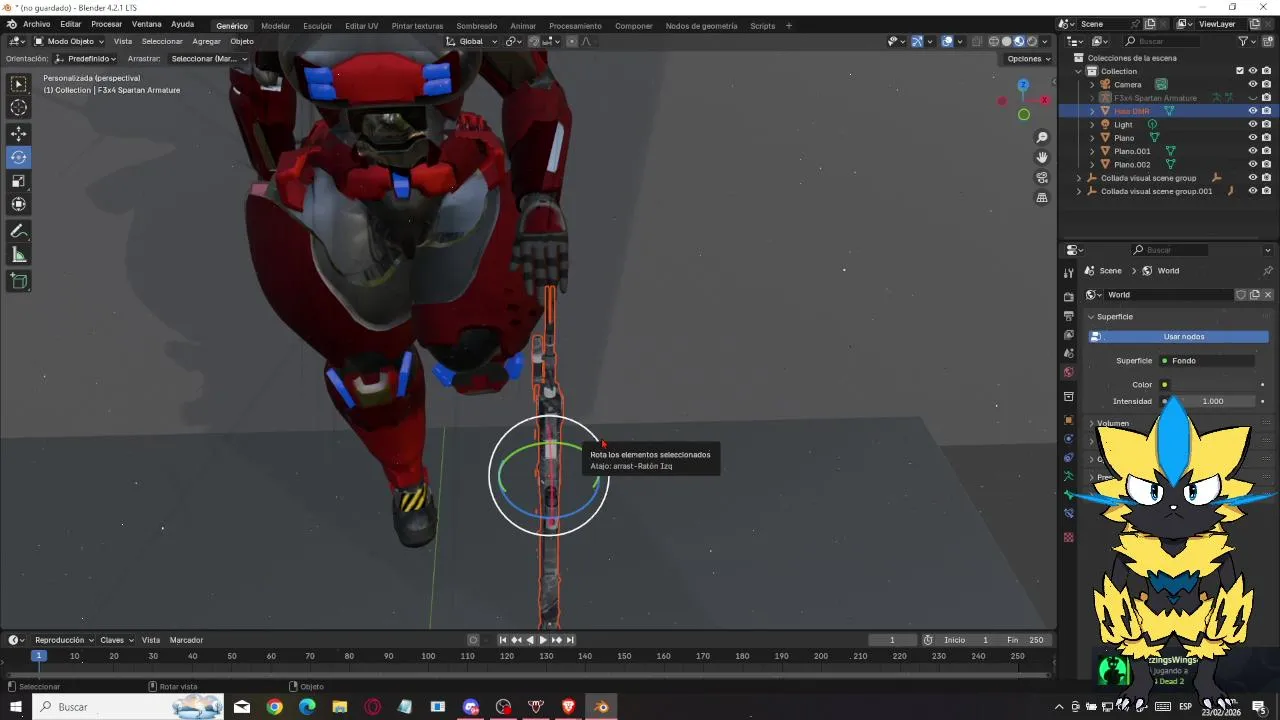Select solid viewport shading
This screenshot has width=1280, height=720.
(x=1007, y=41)
